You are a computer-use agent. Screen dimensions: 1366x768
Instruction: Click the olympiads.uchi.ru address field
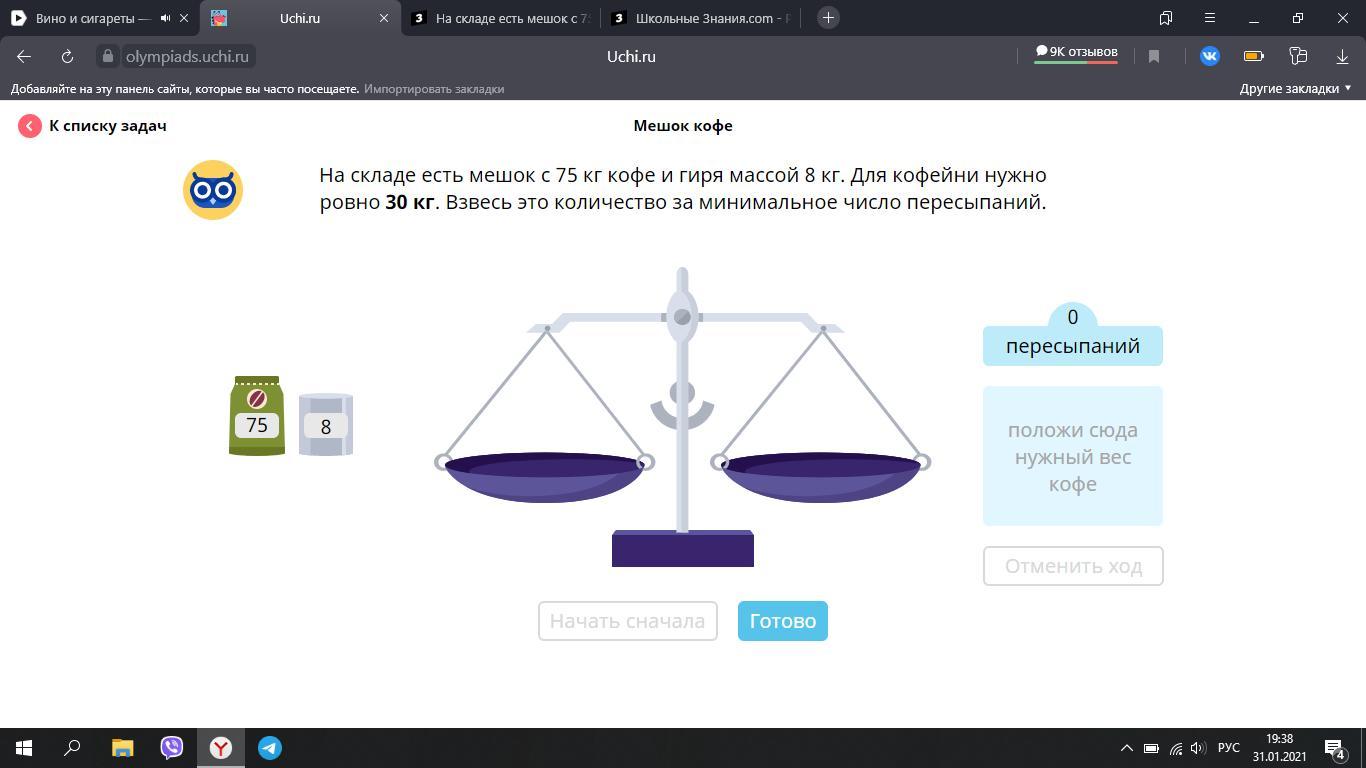(187, 57)
